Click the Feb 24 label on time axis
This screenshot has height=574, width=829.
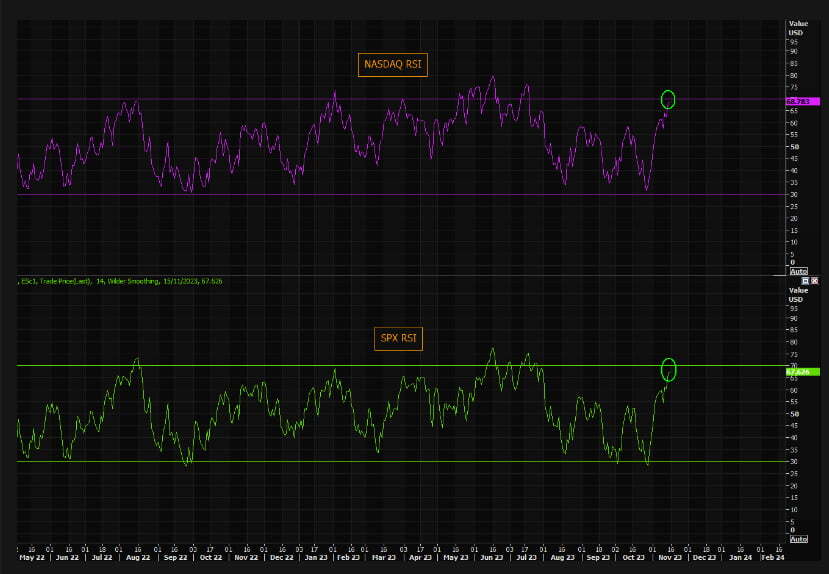click(773, 558)
